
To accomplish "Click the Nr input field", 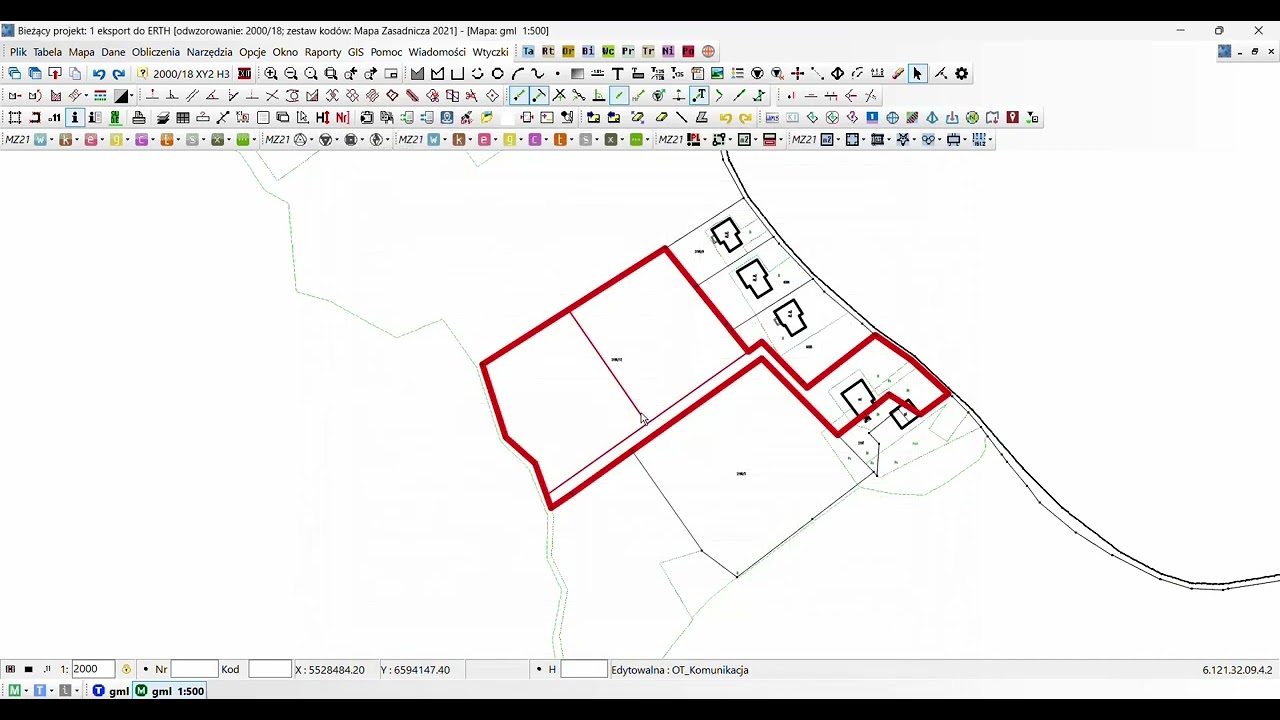I will (x=194, y=669).
